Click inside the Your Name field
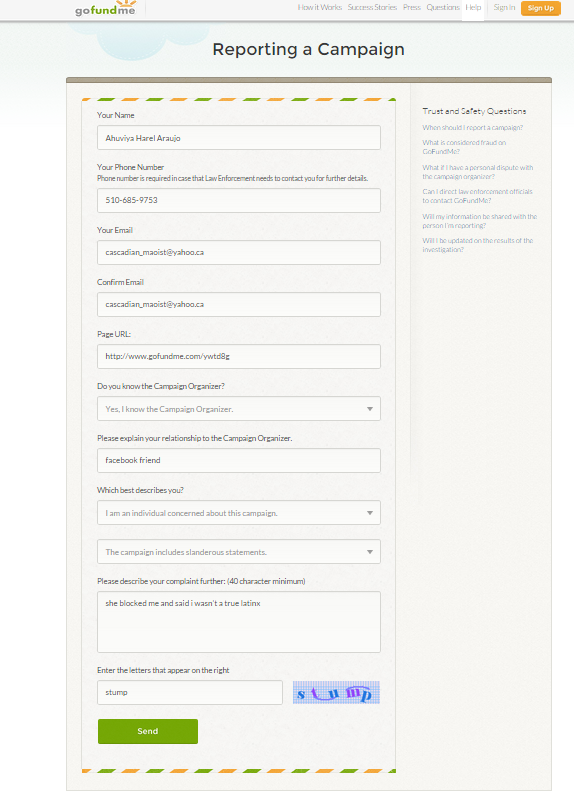This screenshot has width=574, height=796. (x=239, y=138)
